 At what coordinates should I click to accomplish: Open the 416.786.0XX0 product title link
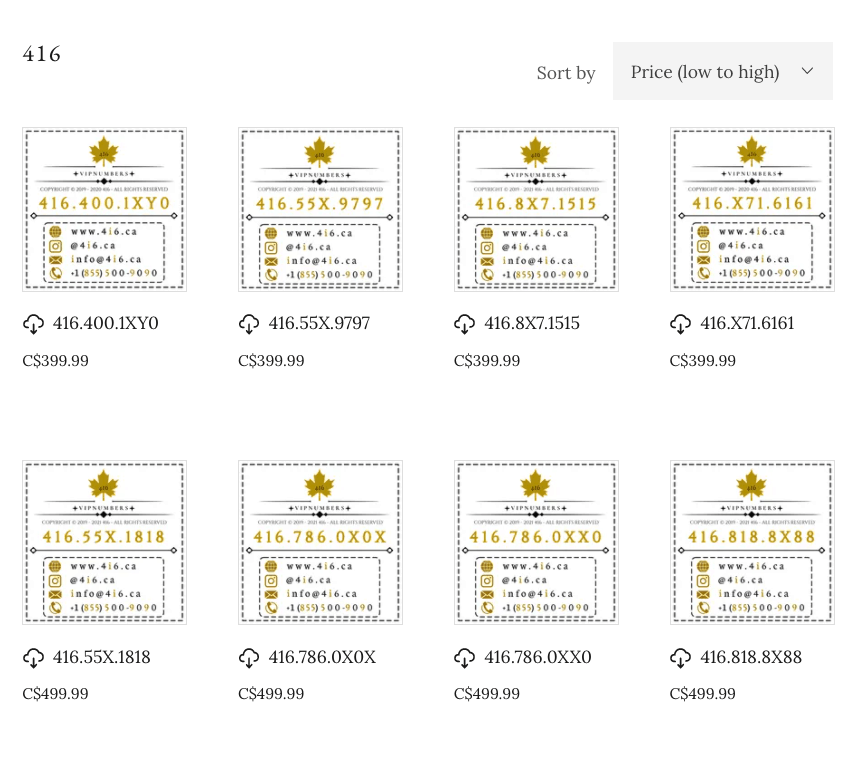(538, 658)
